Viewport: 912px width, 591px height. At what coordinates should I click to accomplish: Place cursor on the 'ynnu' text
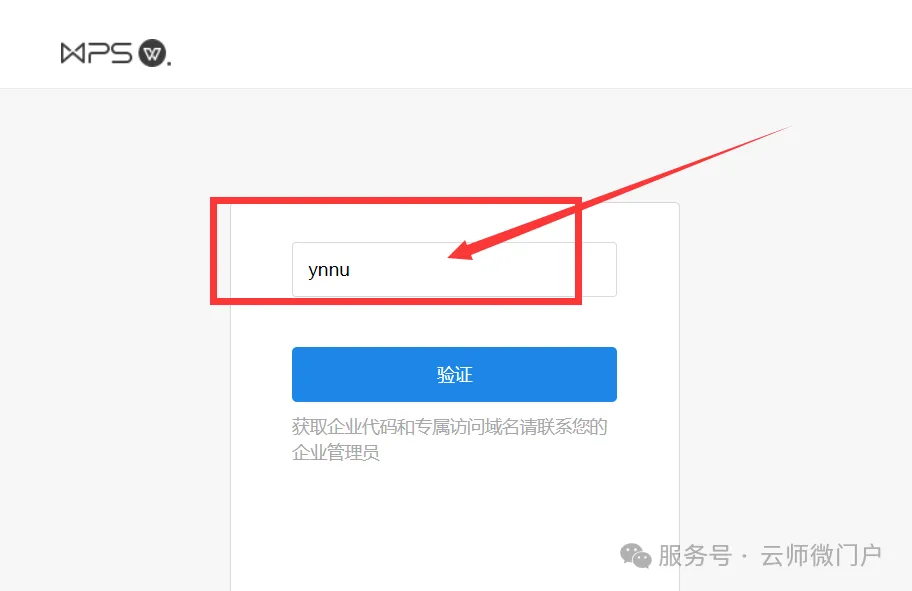(329, 270)
